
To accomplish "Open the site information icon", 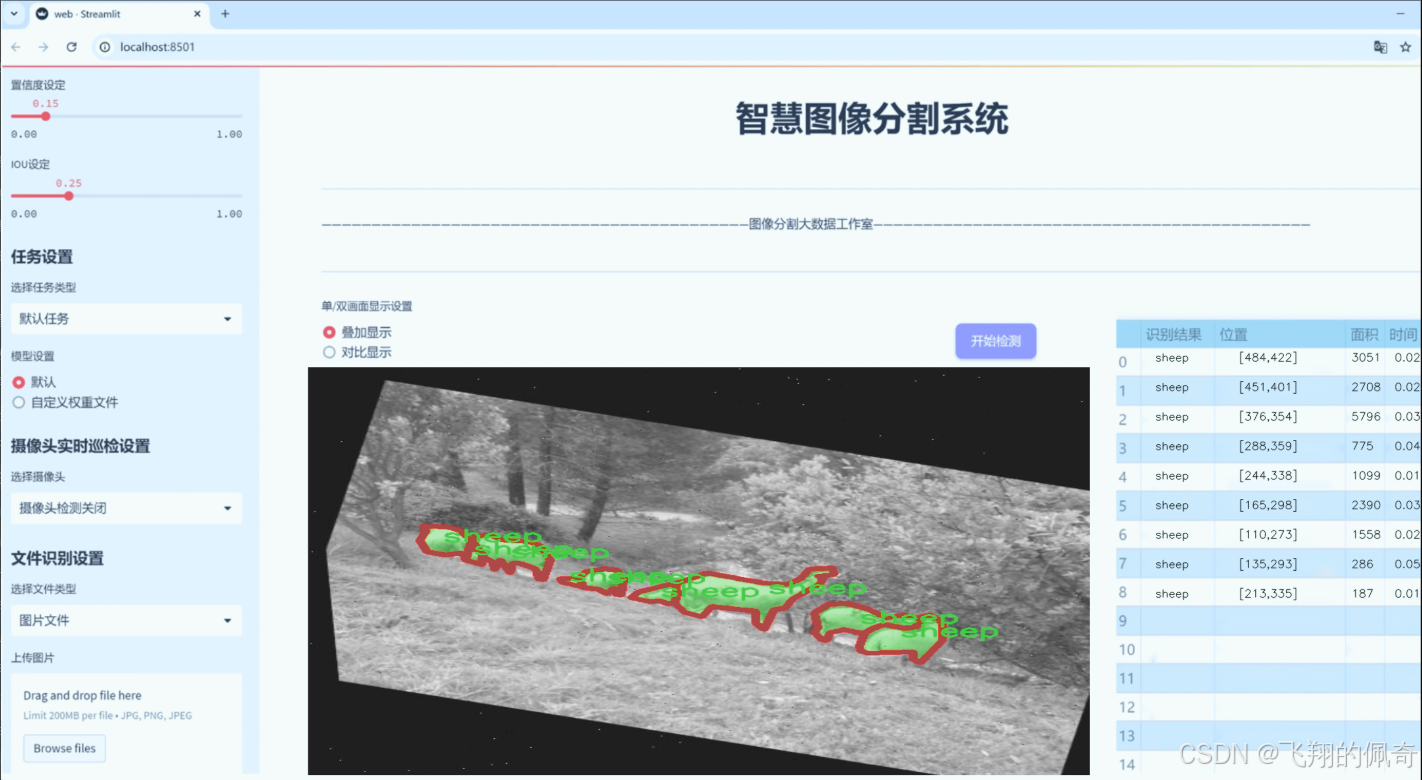I will point(104,47).
